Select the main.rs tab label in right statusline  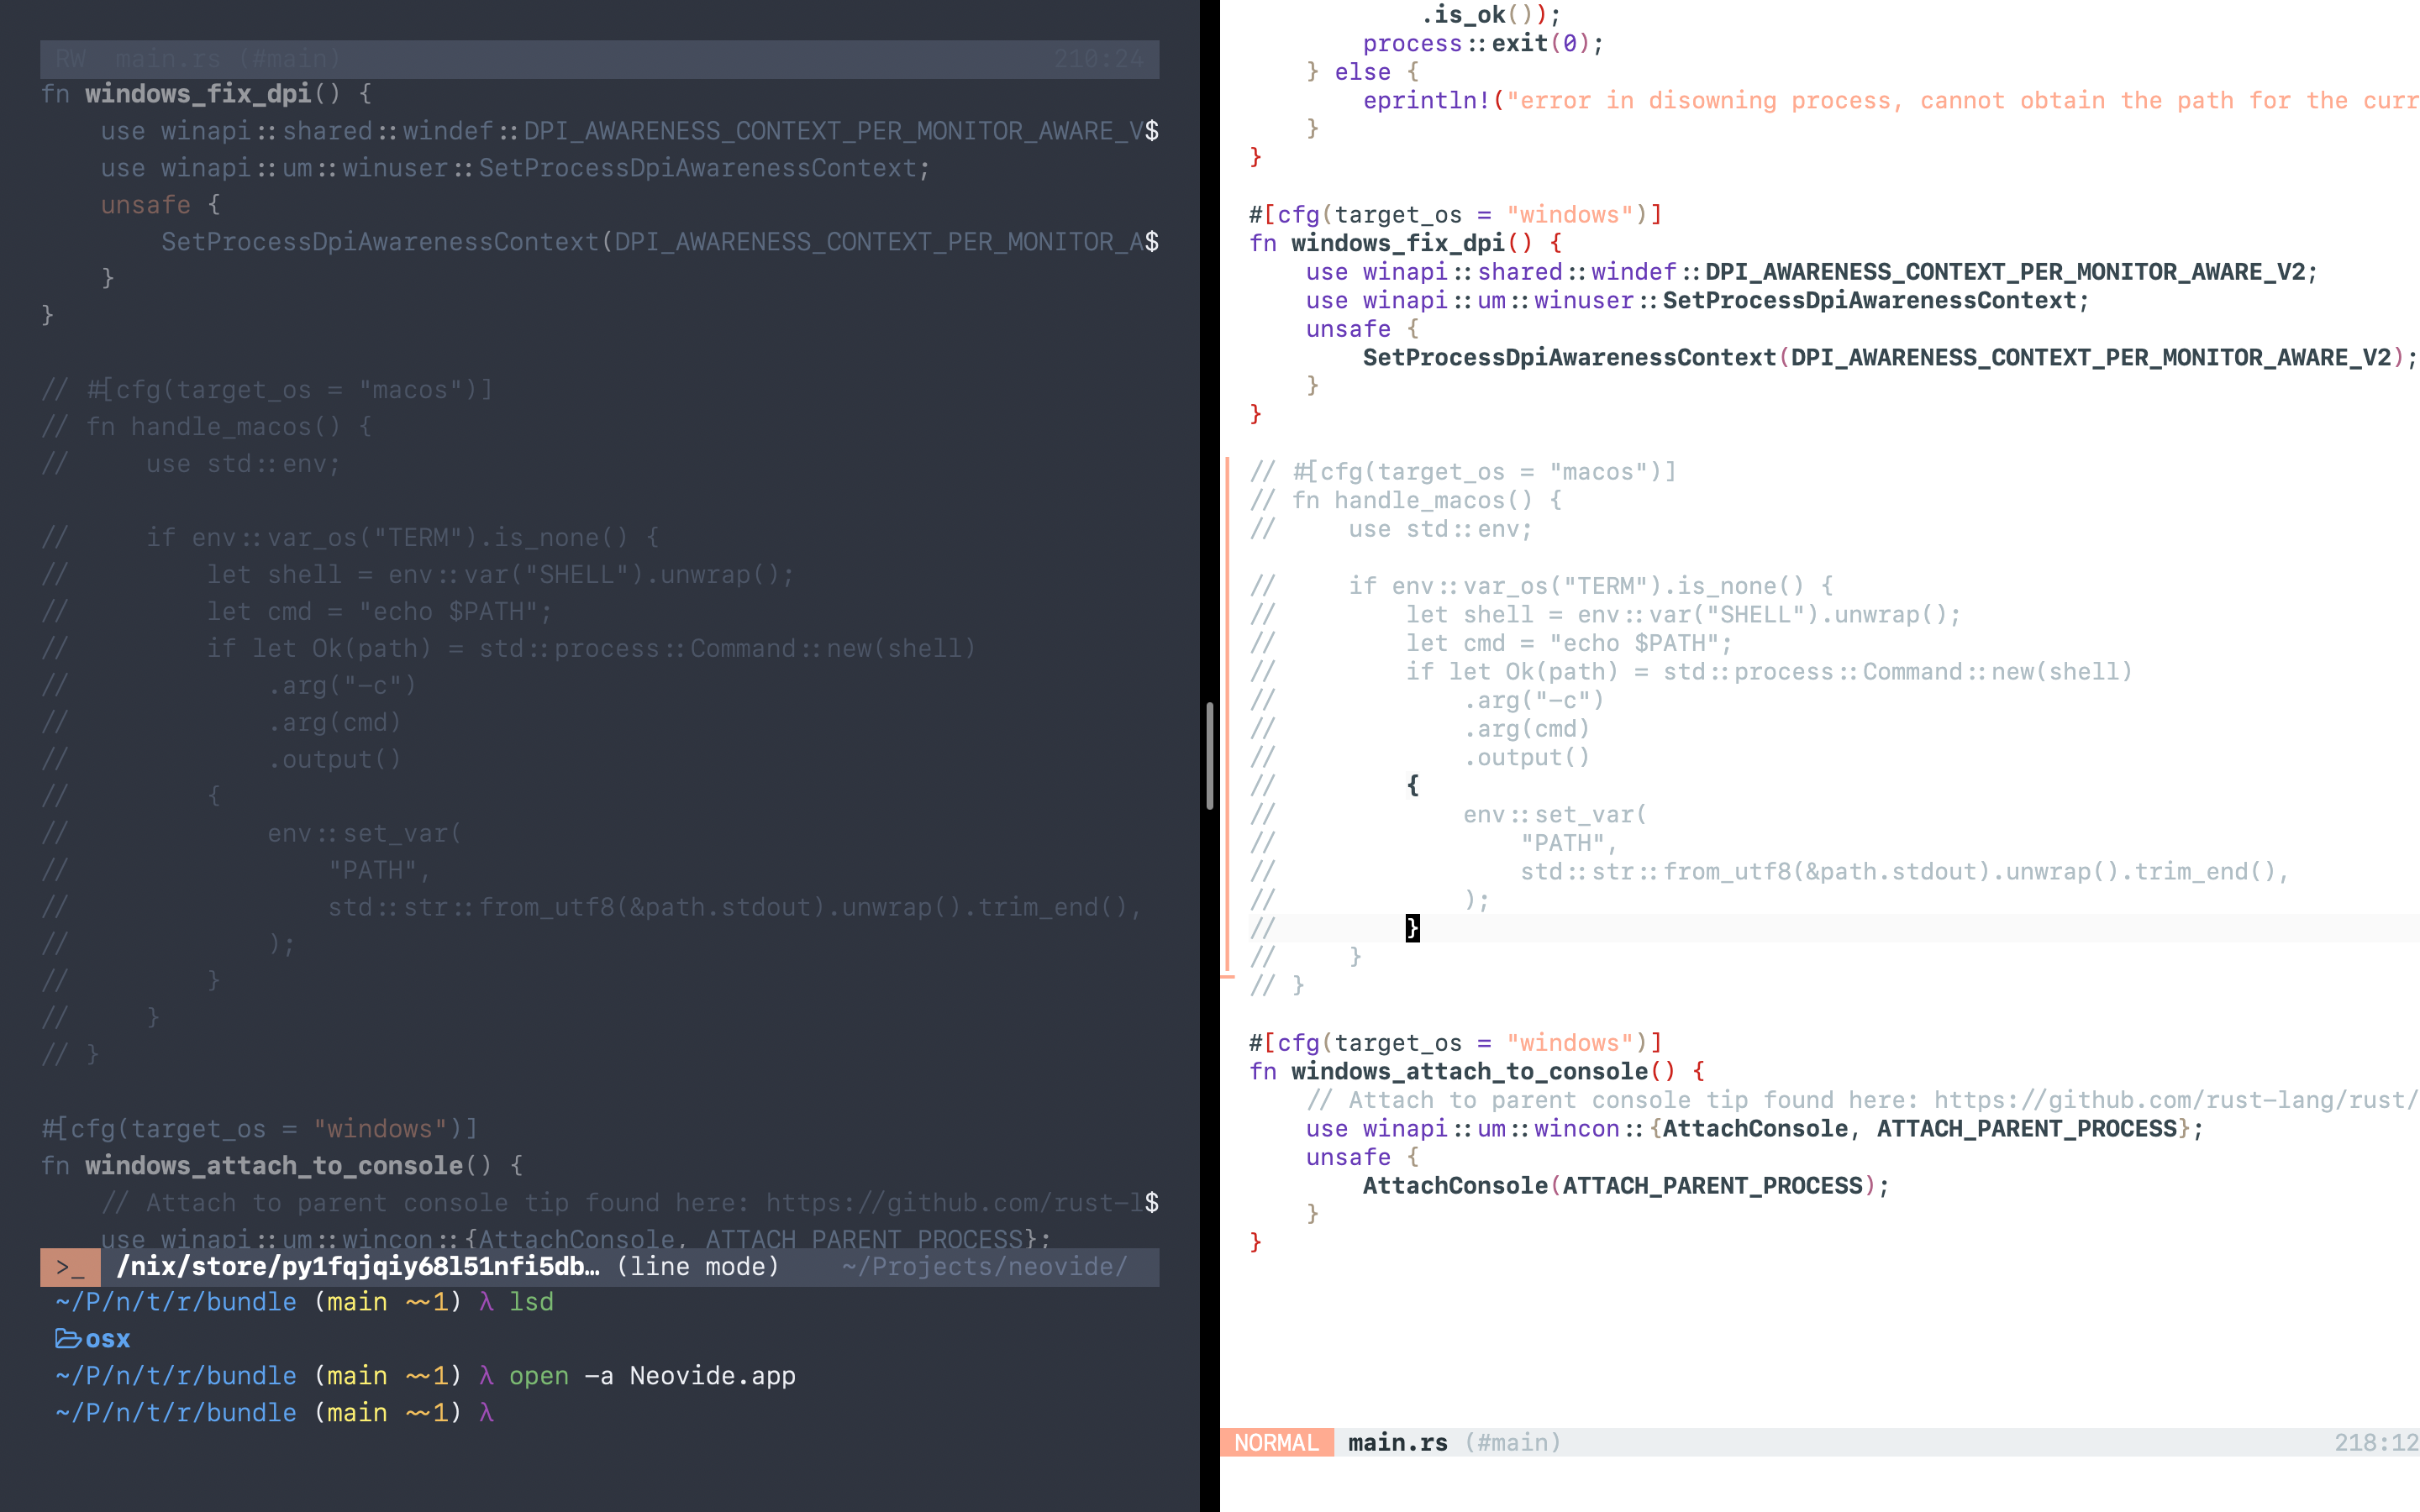pos(1397,1442)
